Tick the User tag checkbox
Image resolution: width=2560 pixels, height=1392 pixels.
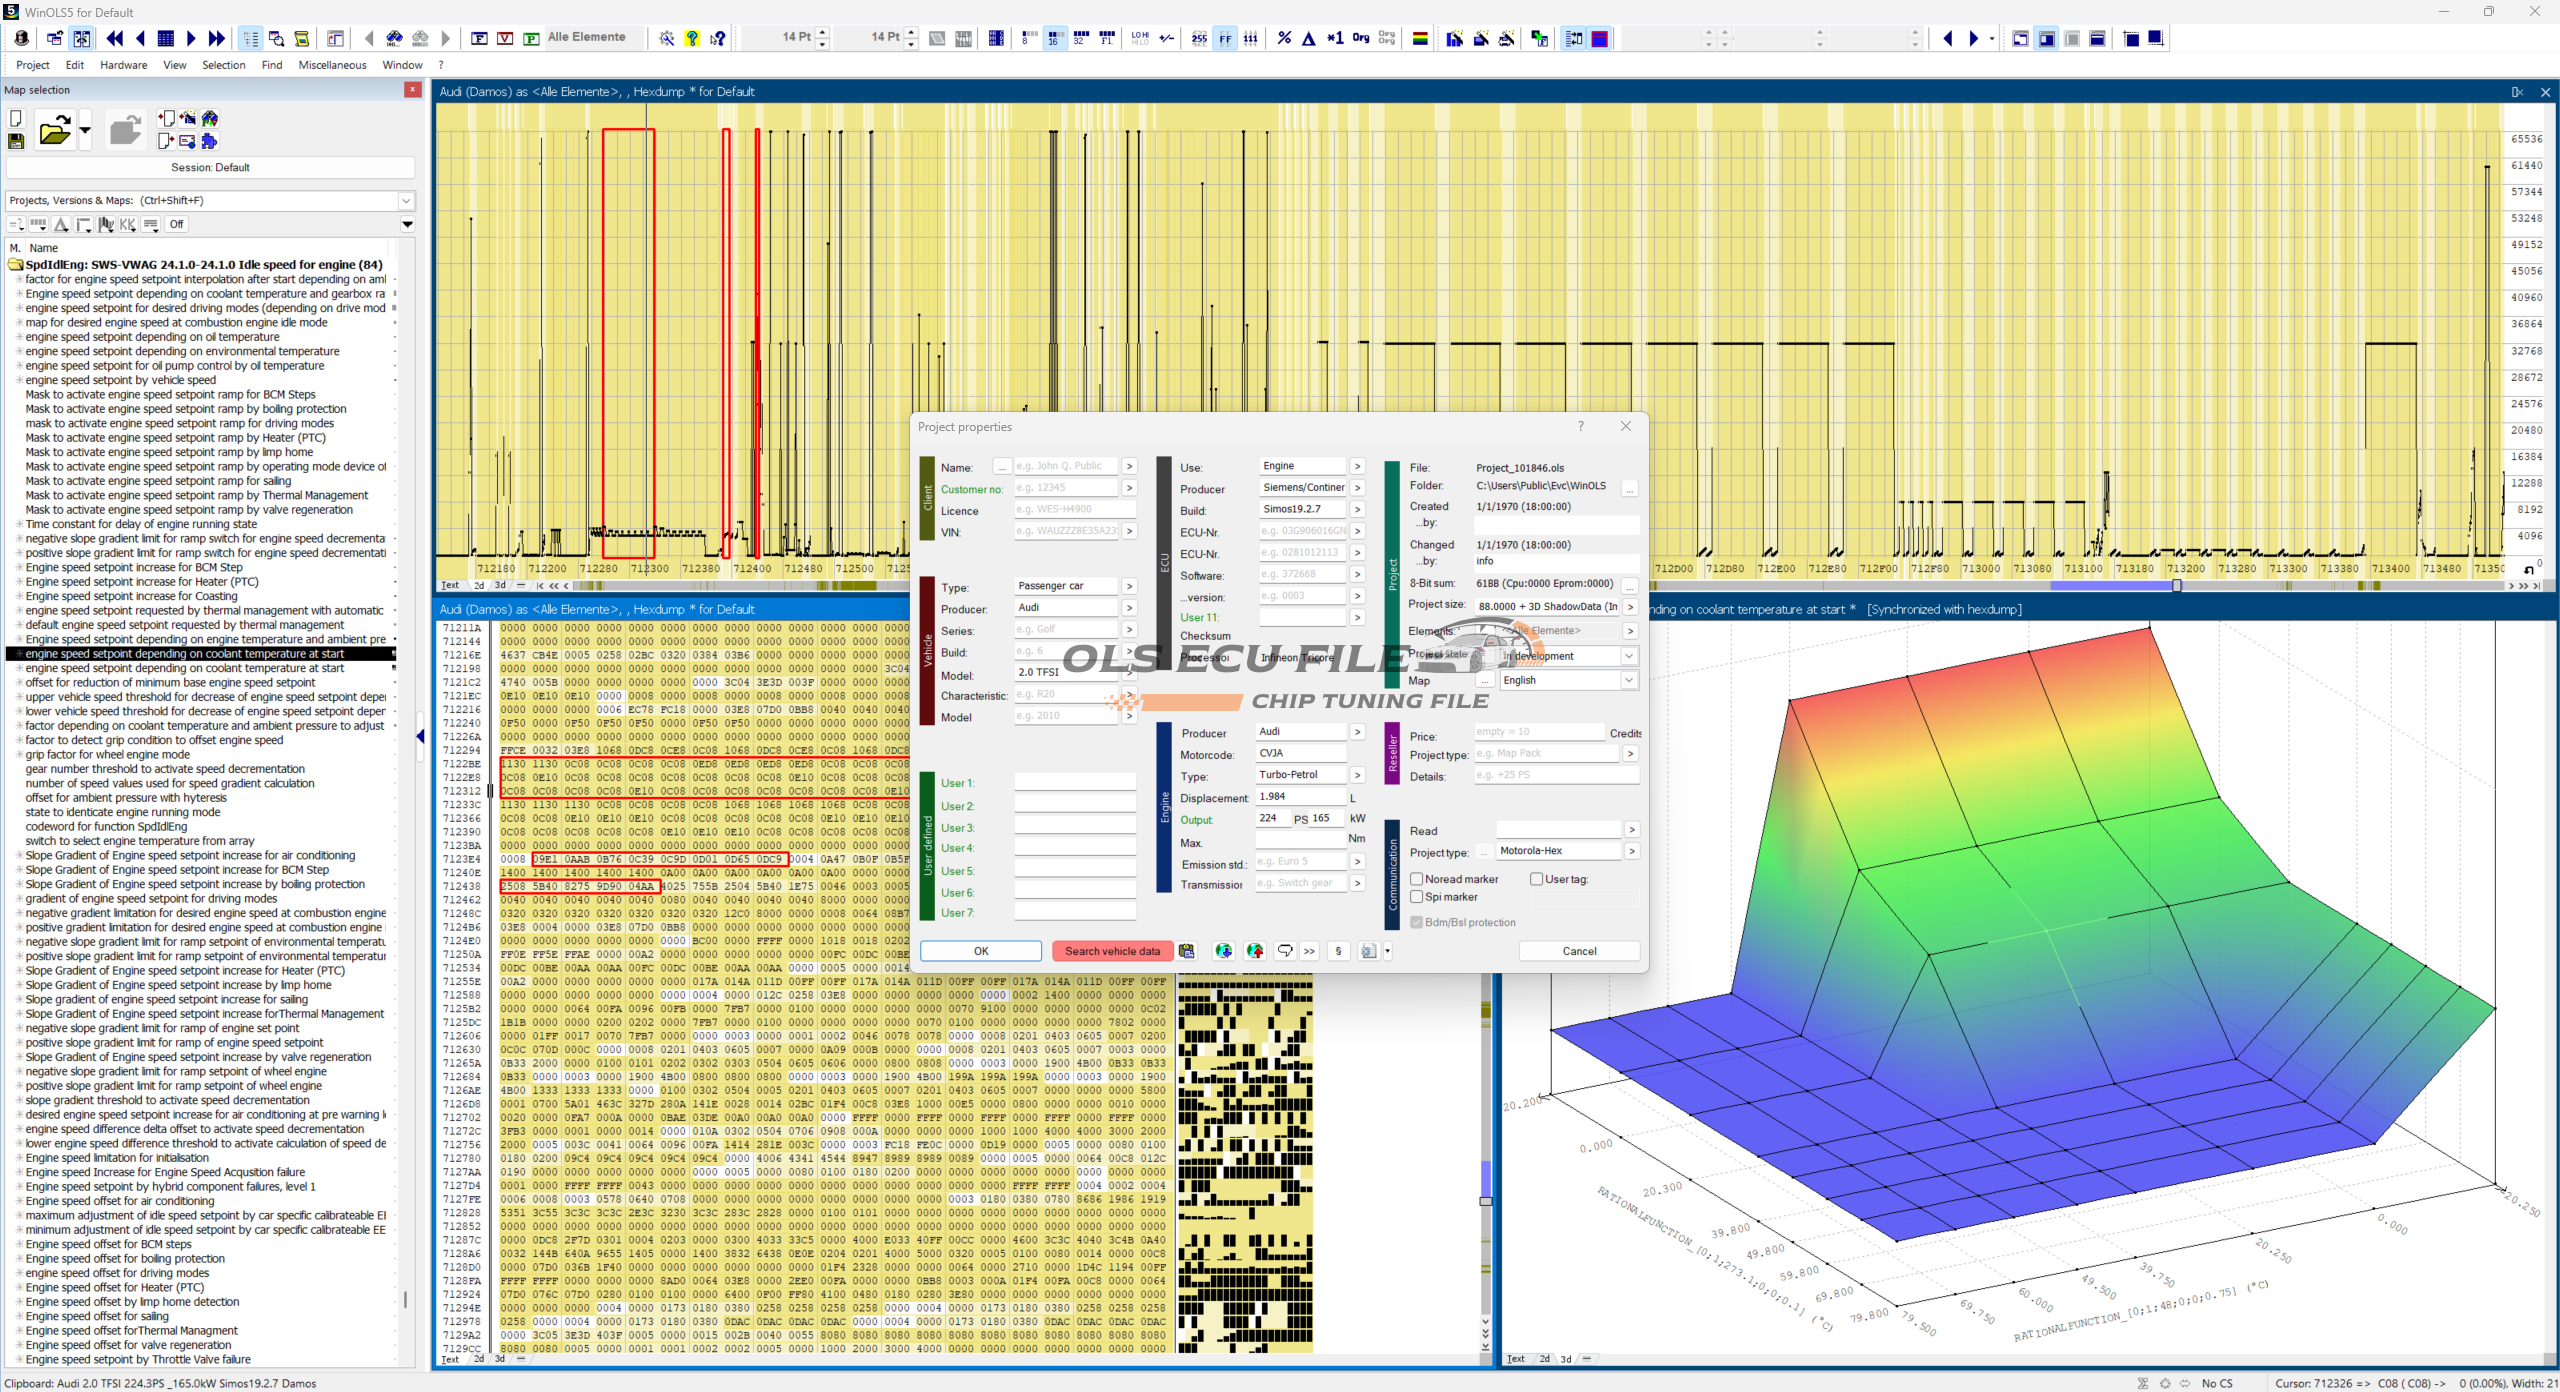[x=1536, y=879]
